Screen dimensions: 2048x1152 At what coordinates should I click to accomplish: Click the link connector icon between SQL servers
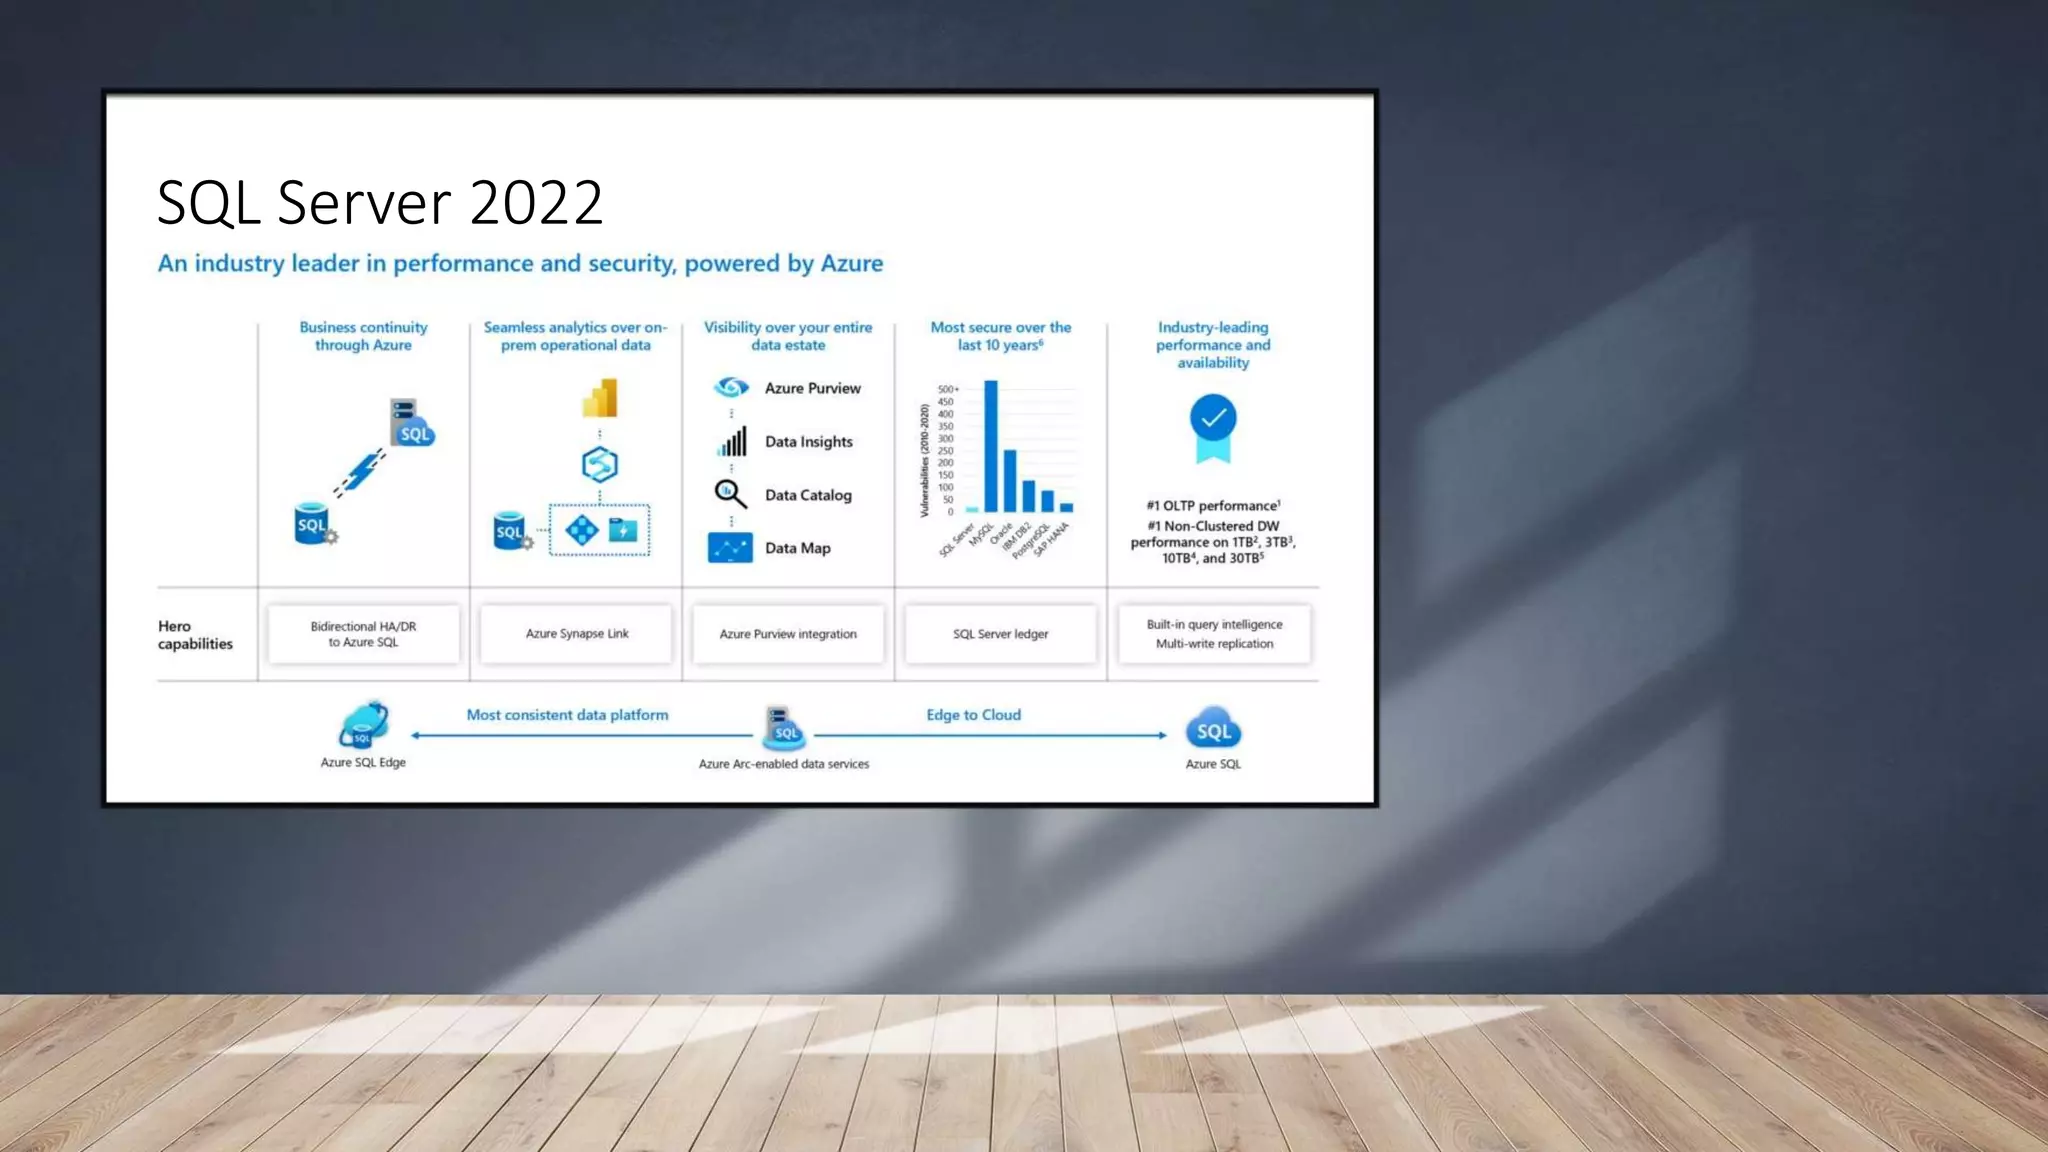pos(360,472)
